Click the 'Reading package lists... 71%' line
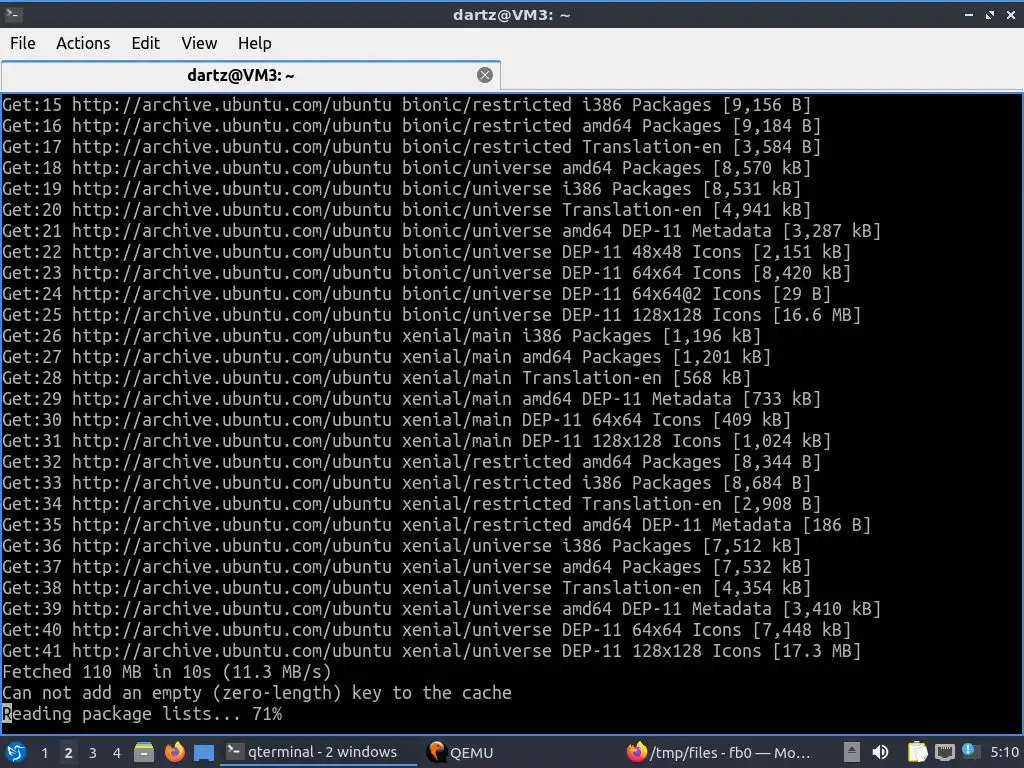Viewport: 1024px width, 768px height. 142,714
